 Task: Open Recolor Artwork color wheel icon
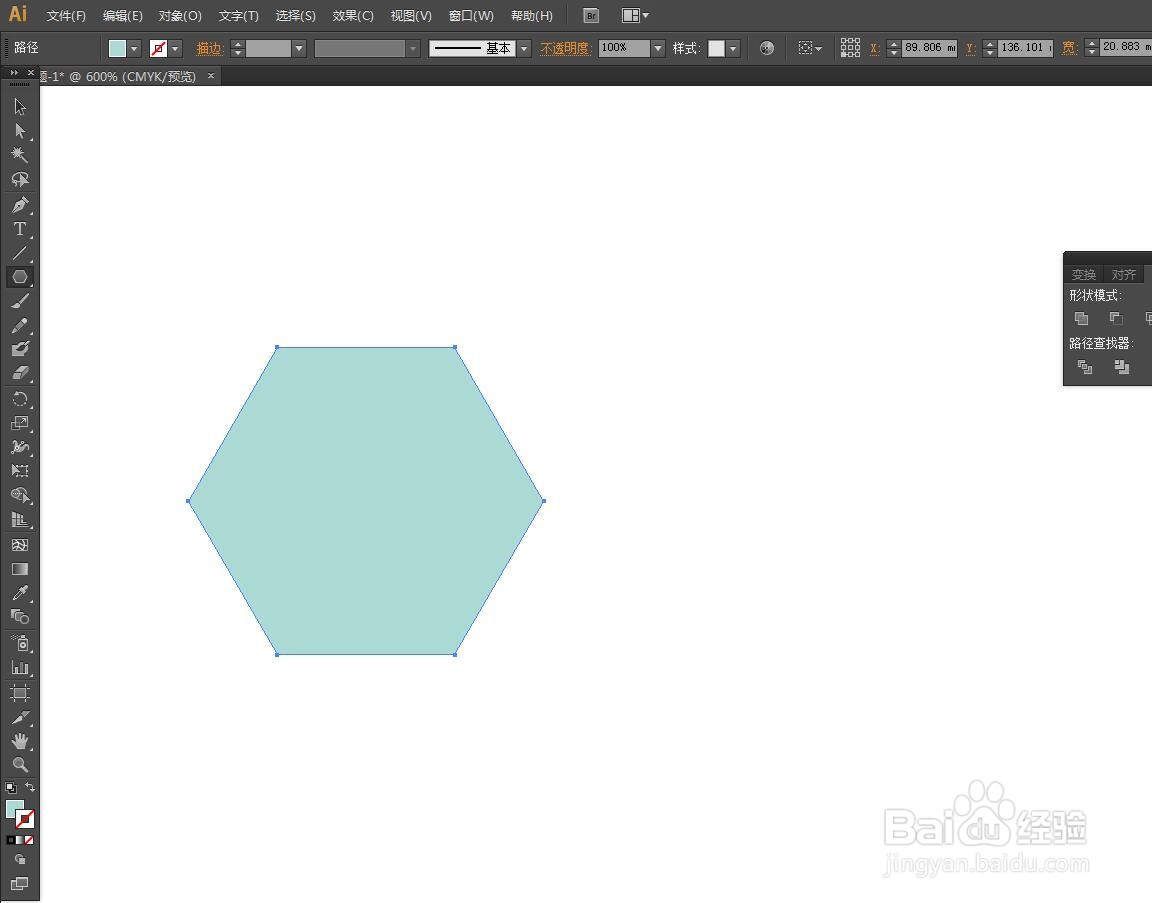pyautogui.click(x=766, y=48)
